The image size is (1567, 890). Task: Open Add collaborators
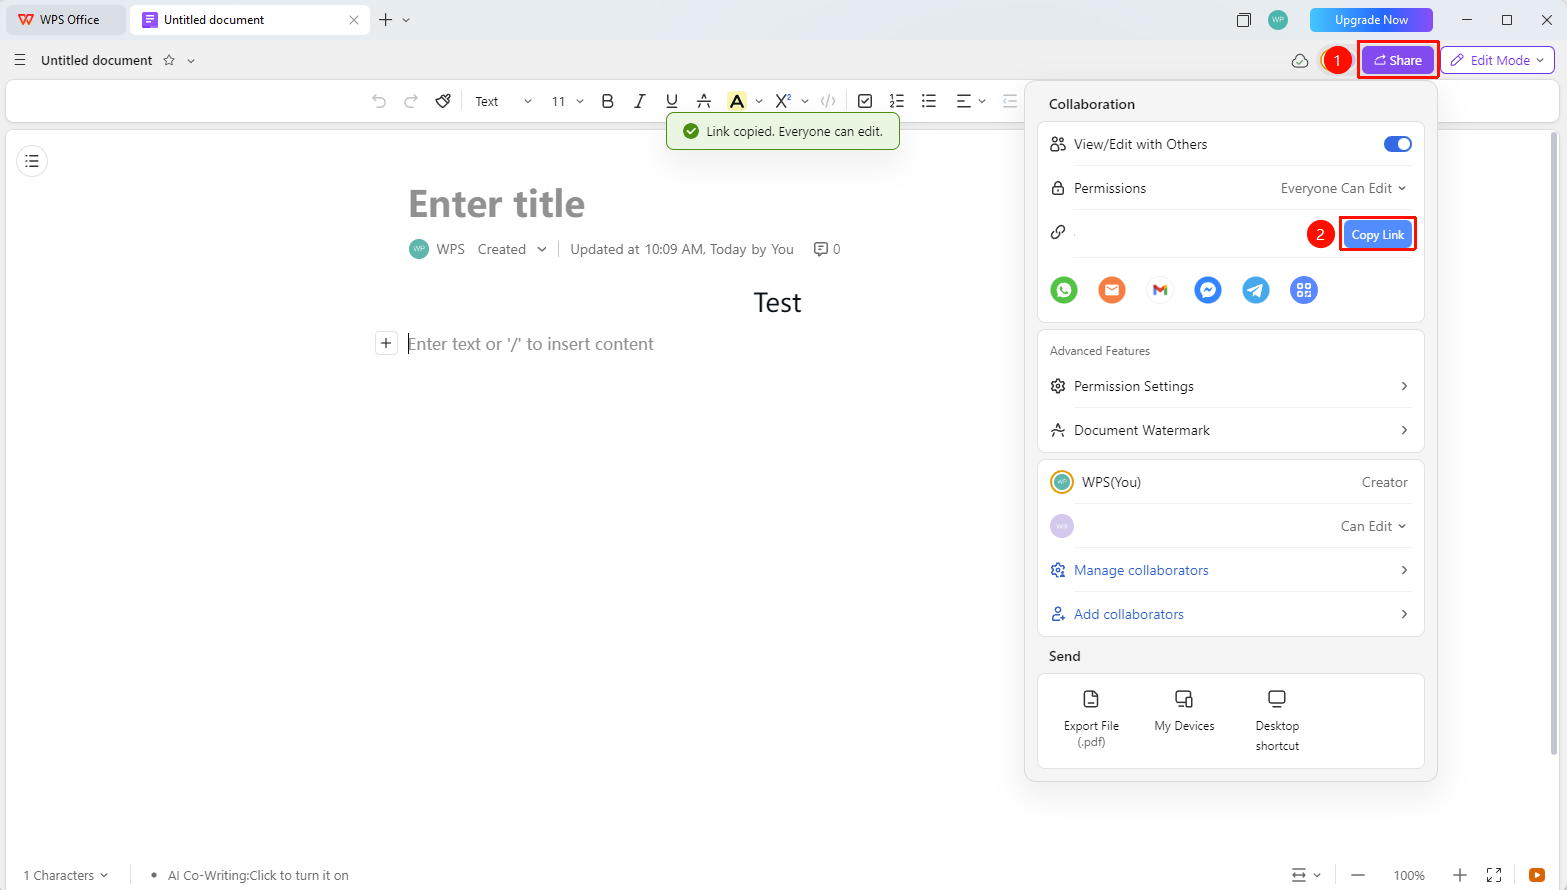pos(1230,614)
